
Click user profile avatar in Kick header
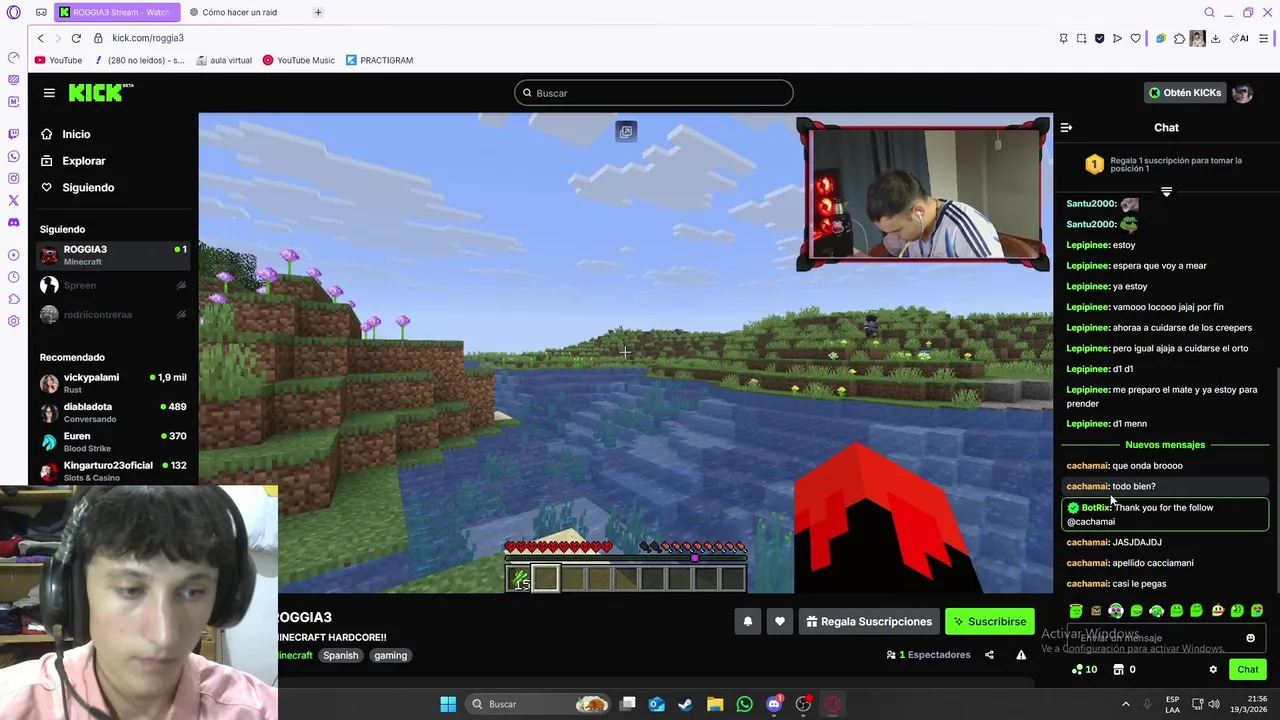pos(1242,93)
